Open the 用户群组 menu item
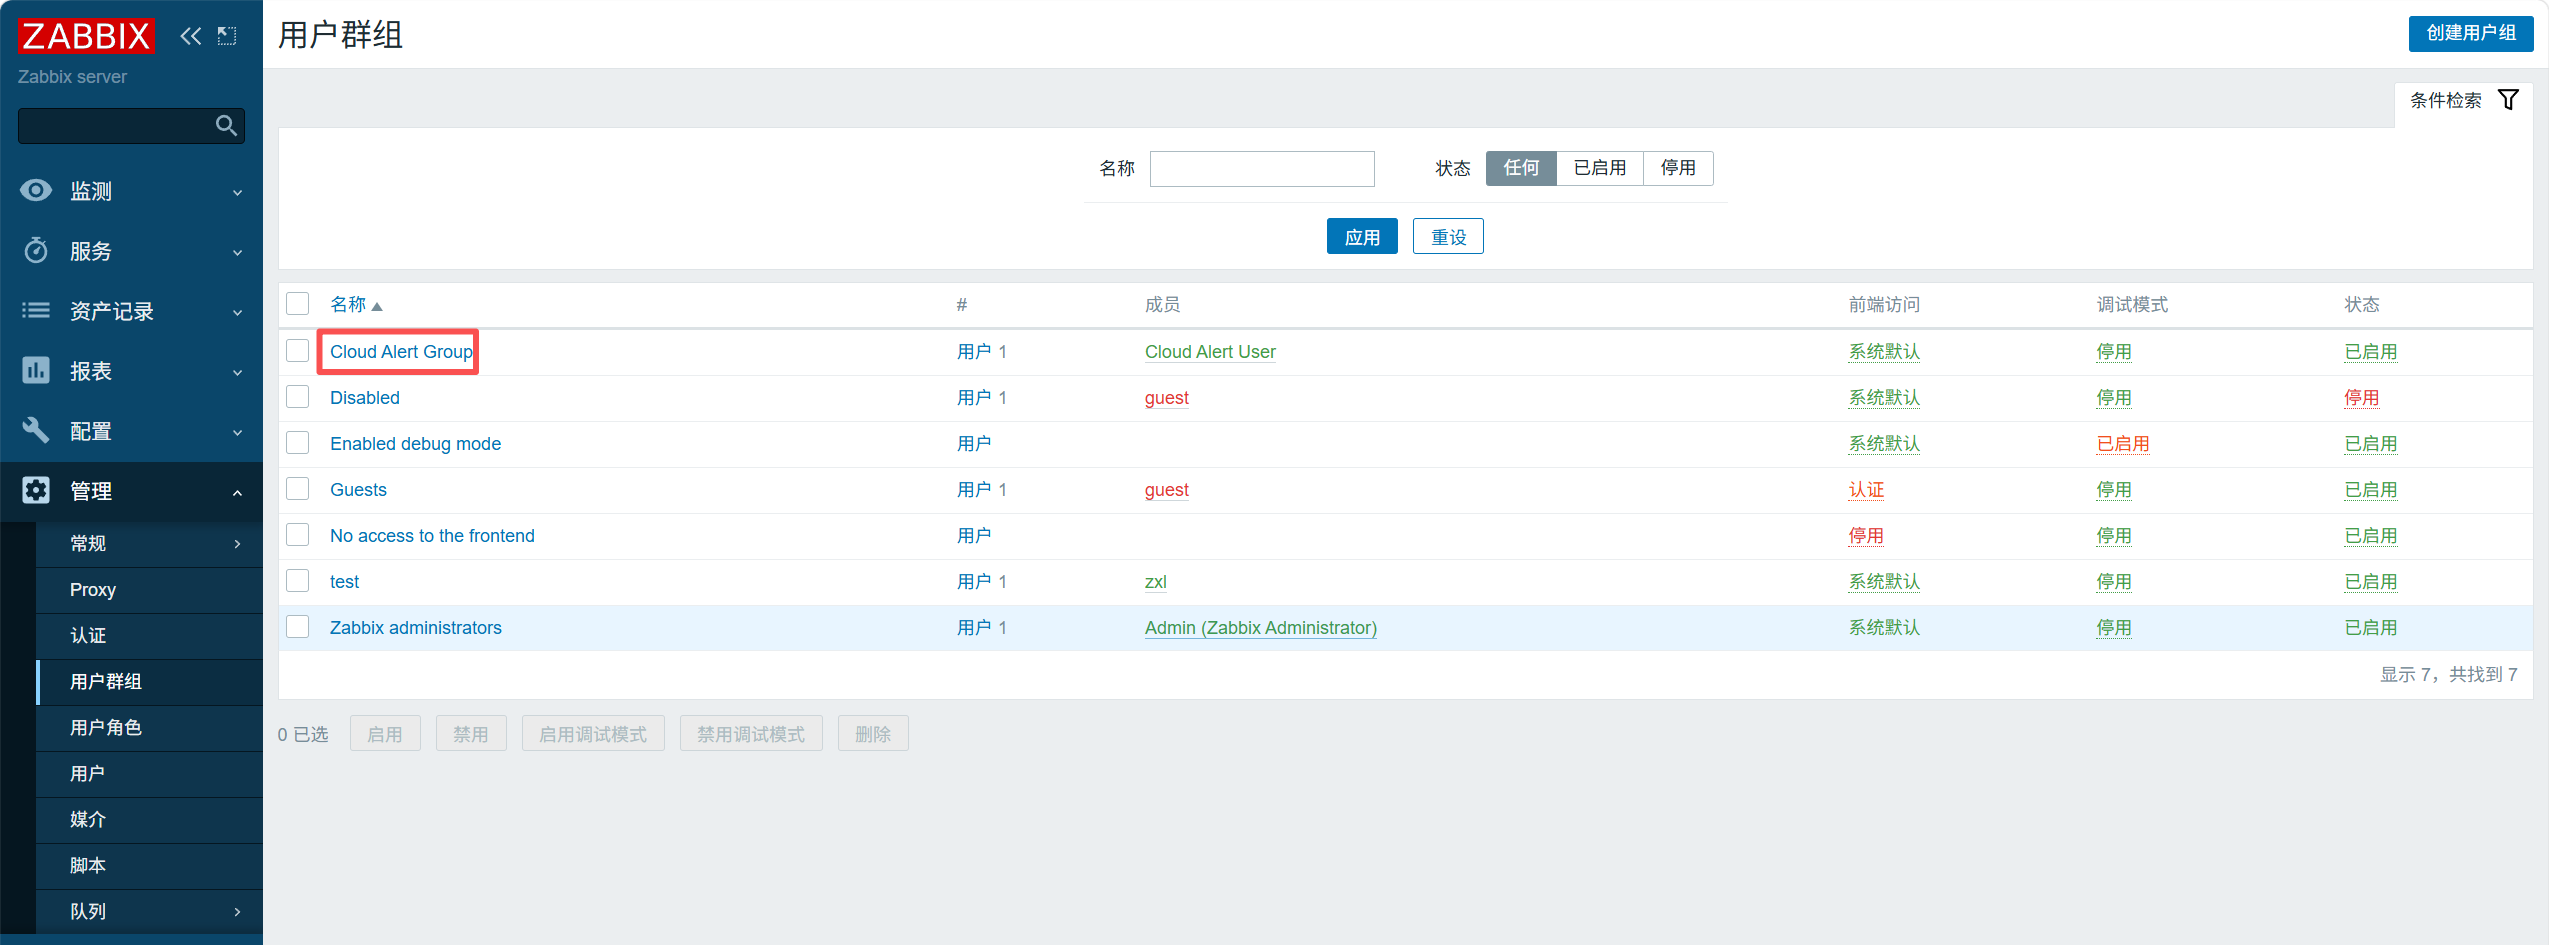2549x945 pixels. point(149,682)
